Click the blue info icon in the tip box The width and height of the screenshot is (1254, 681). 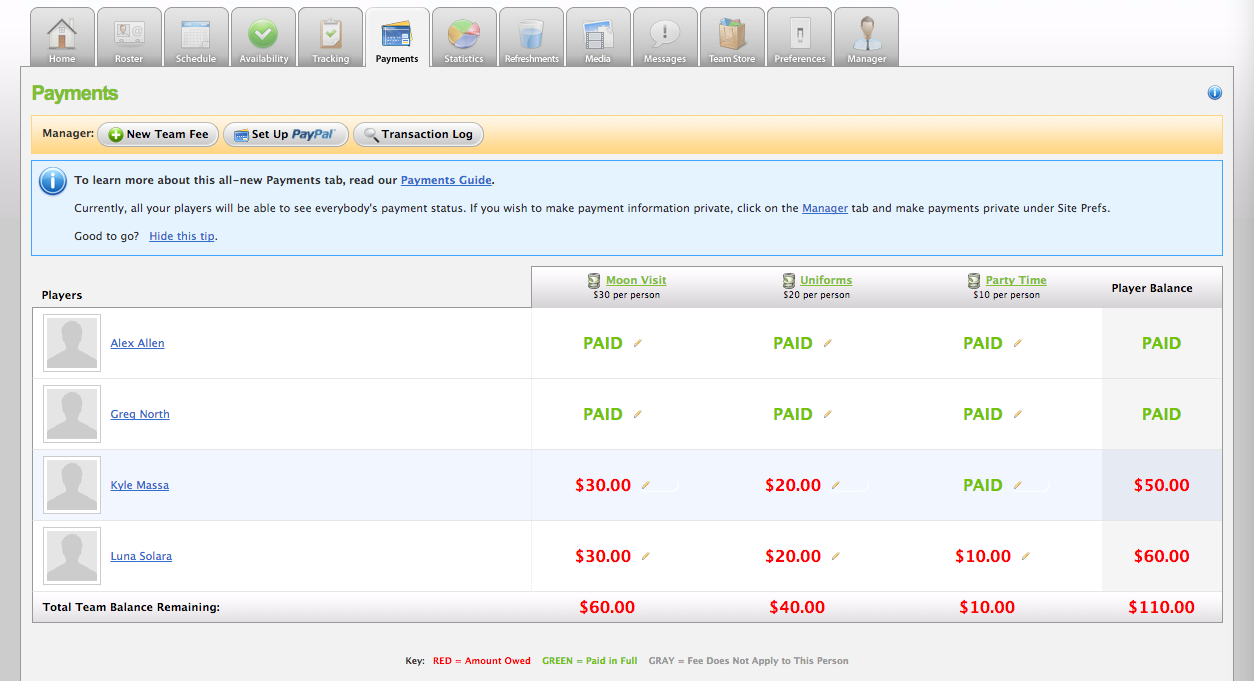(x=53, y=181)
